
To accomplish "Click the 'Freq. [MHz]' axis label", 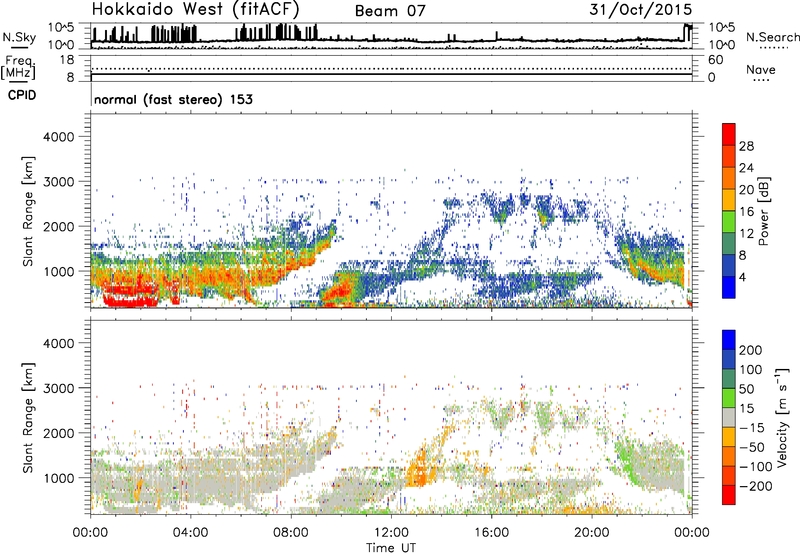I will point(19,68).
